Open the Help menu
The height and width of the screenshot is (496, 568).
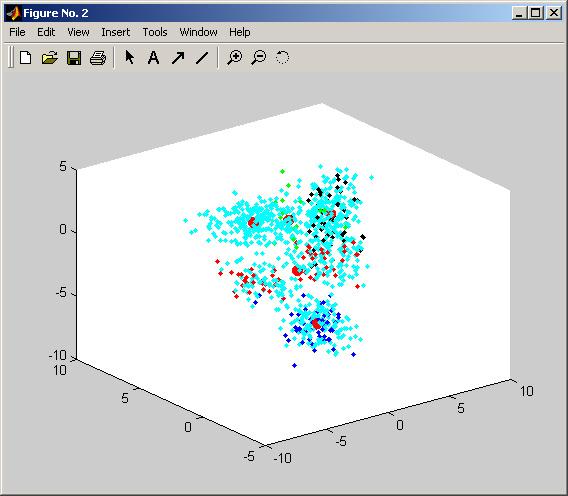pos(239,32)
